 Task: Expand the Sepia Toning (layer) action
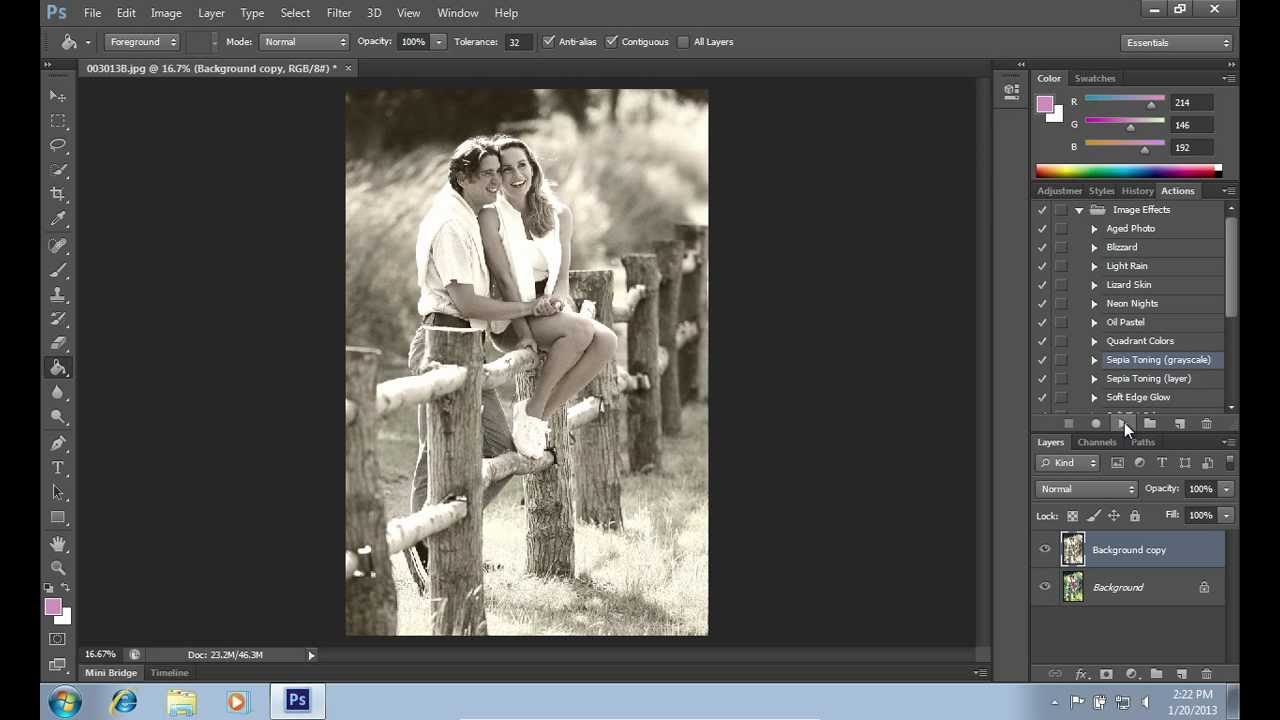(x=1094, y=379)
